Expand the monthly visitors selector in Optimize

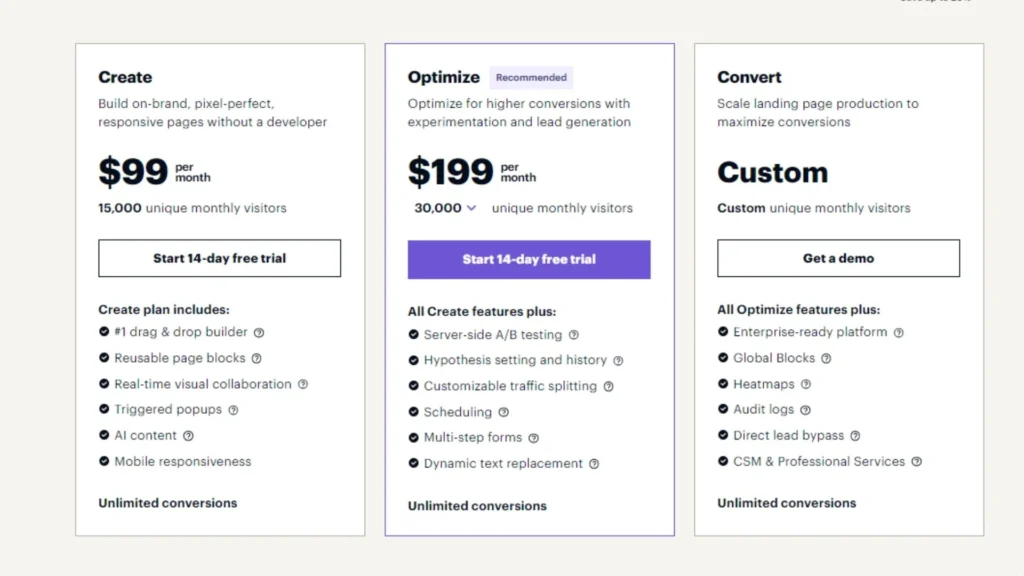point(445,208)
